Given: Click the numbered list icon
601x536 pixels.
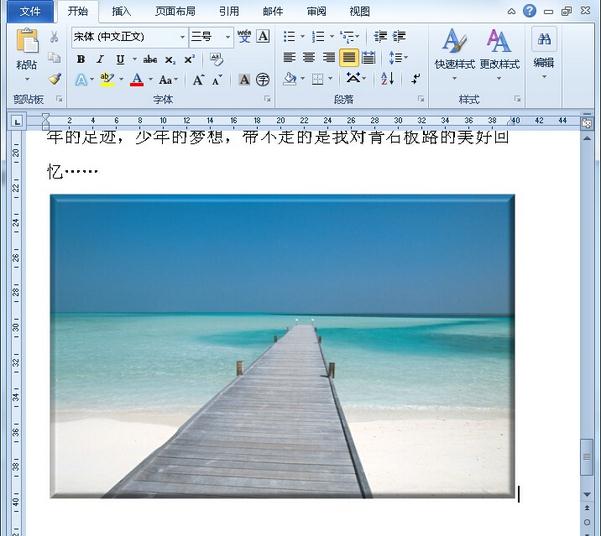Looking at the screenshot, I should [x=319, y=37].
